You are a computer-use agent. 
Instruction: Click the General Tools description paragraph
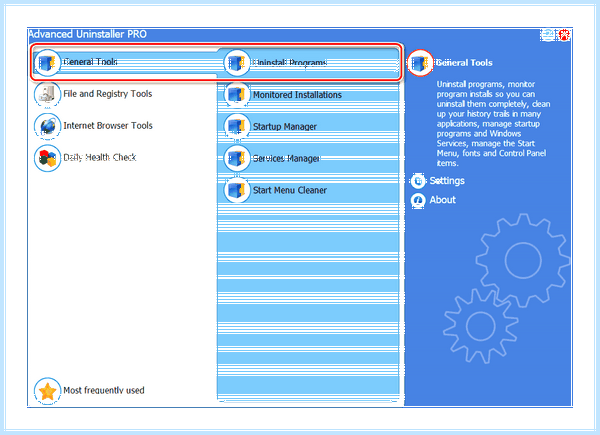pos(493,124)
